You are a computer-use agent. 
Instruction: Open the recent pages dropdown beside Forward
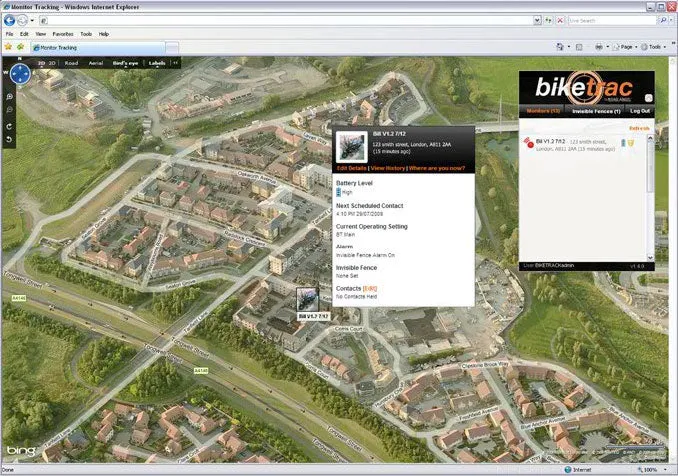[32, 21]
